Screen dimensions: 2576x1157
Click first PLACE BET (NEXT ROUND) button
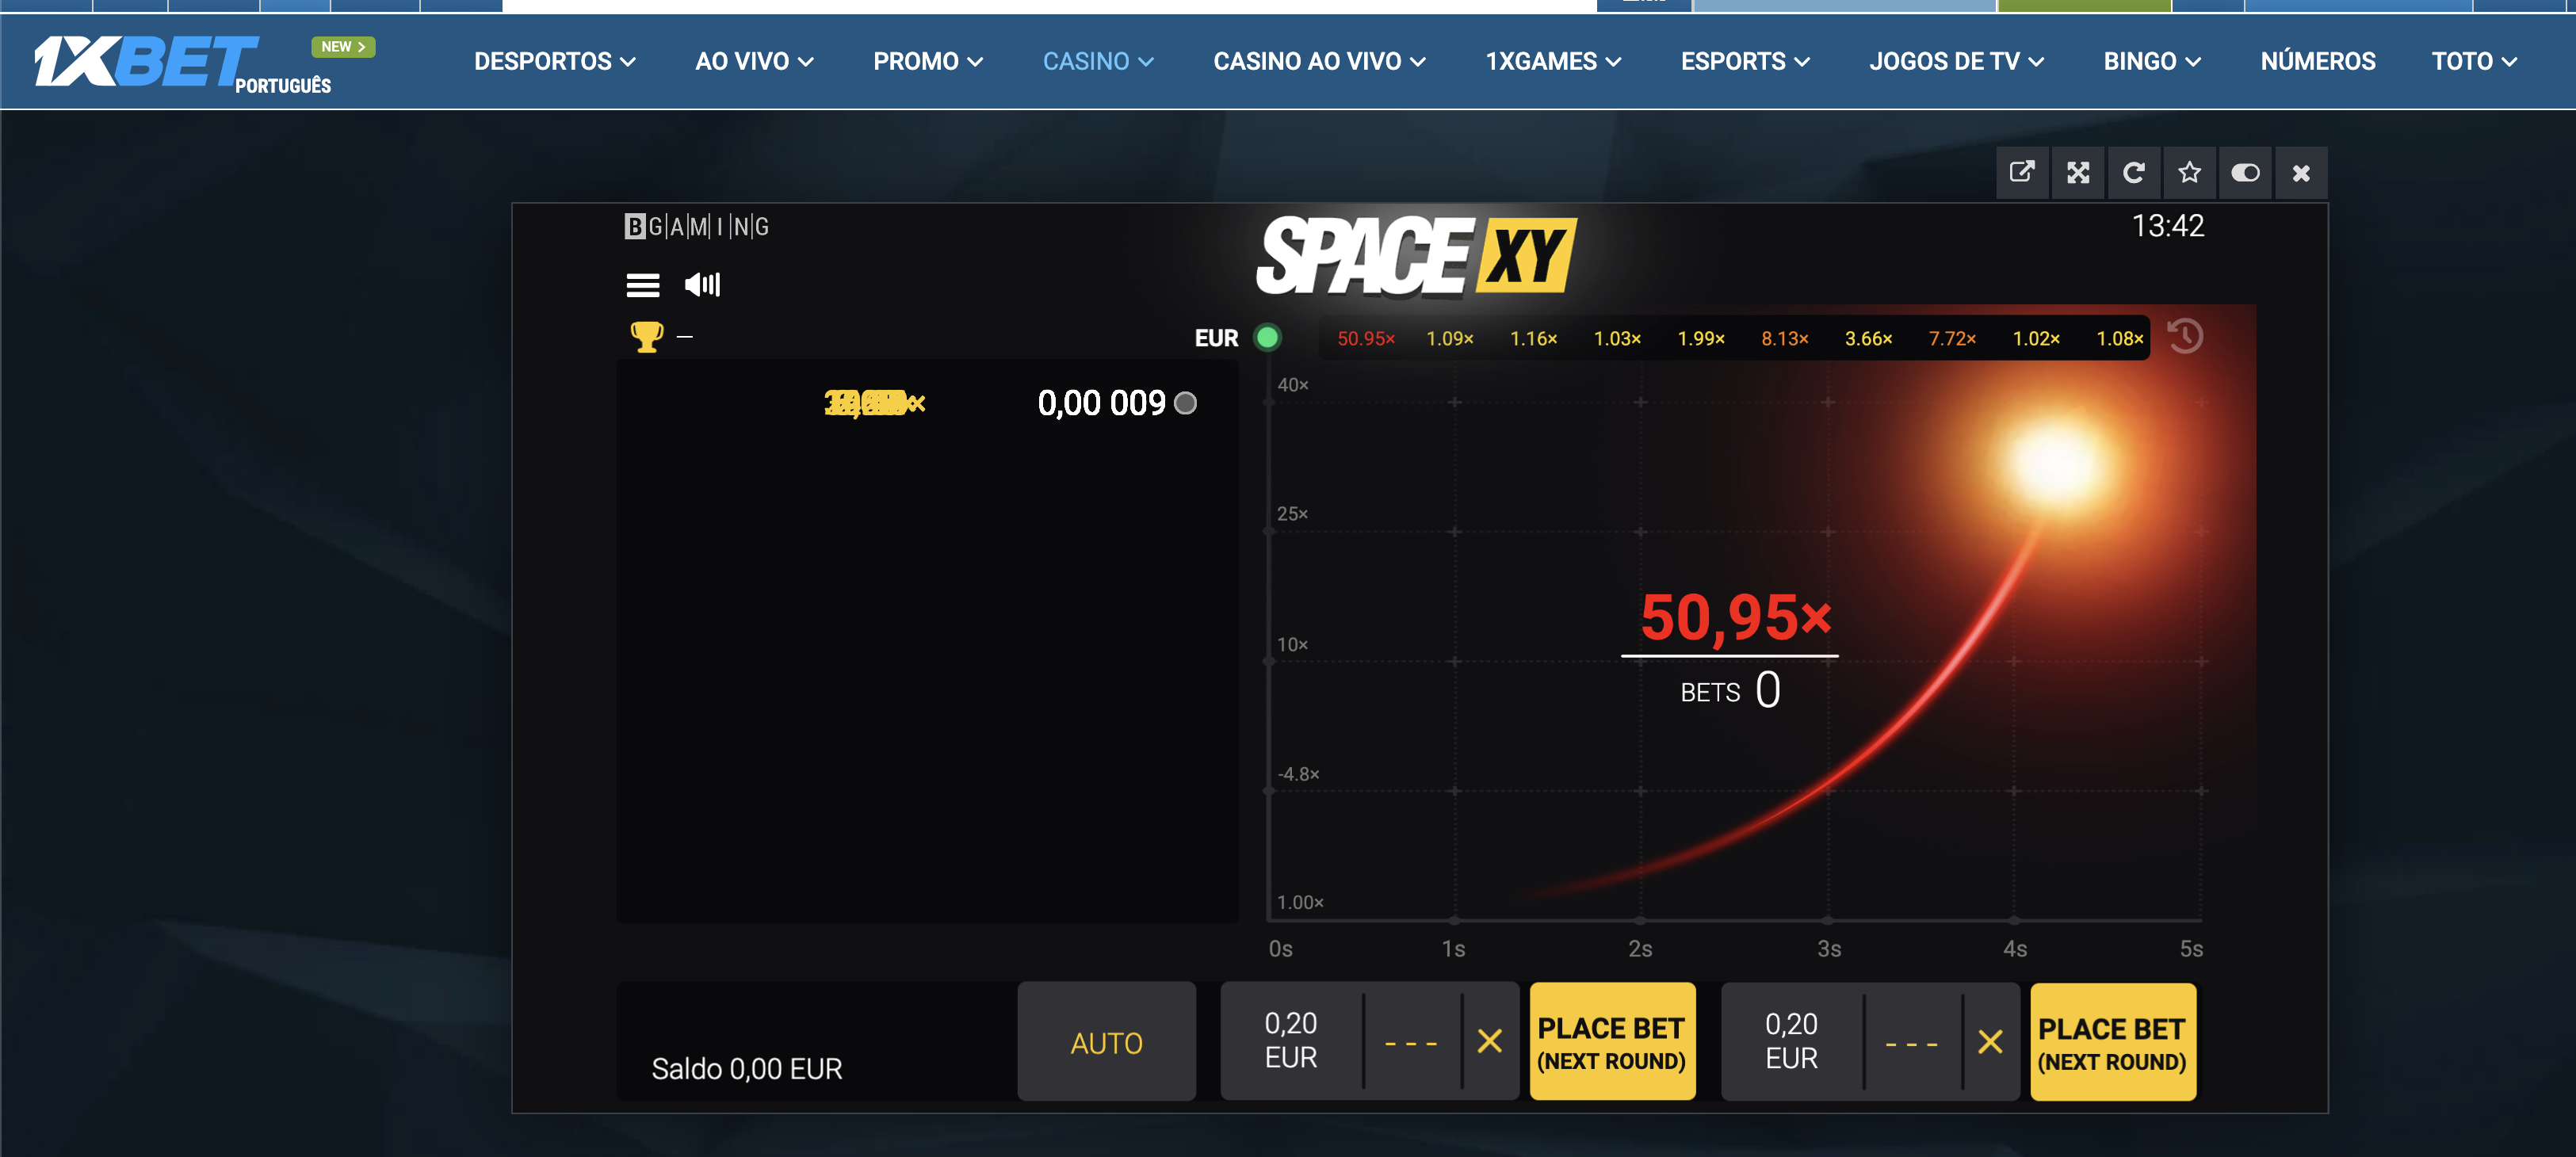point(1611,1042)
